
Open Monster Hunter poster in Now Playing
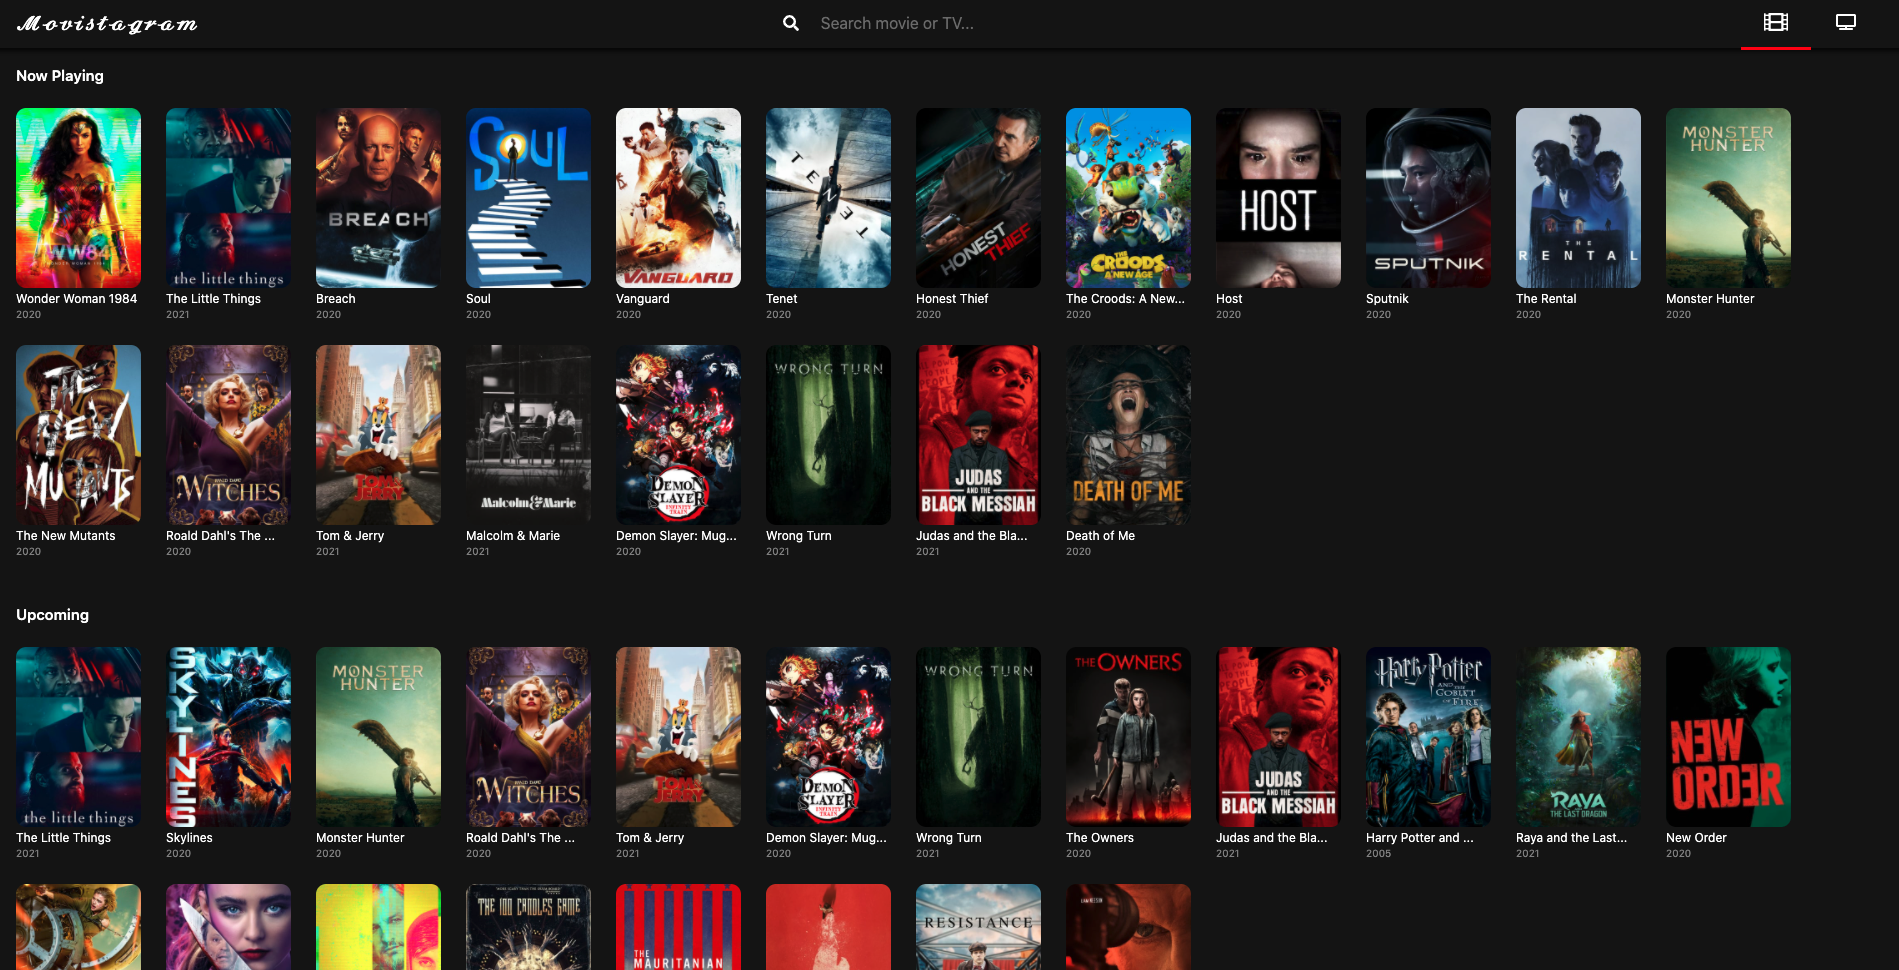point(1728,198)
